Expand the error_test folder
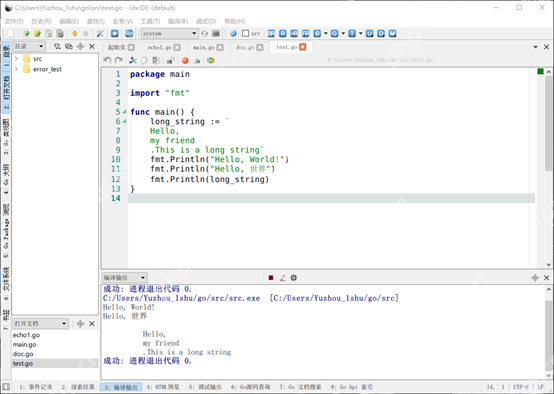This screenshot has width=554, height=394. [16, 69]
